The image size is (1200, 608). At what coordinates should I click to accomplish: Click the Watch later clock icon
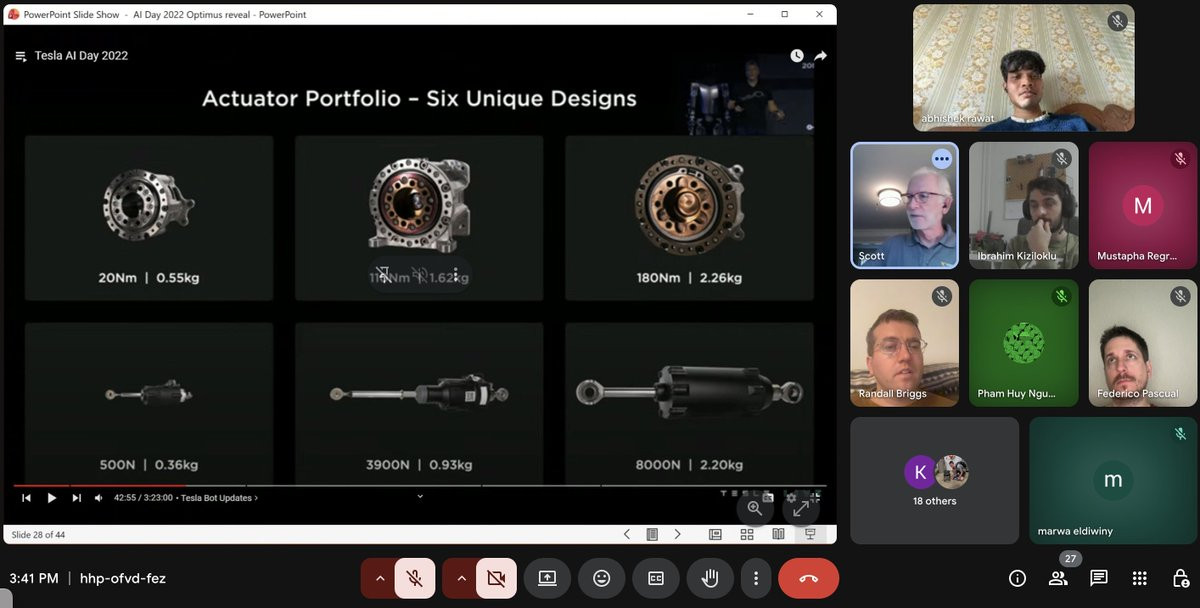[x=796, y=56]
